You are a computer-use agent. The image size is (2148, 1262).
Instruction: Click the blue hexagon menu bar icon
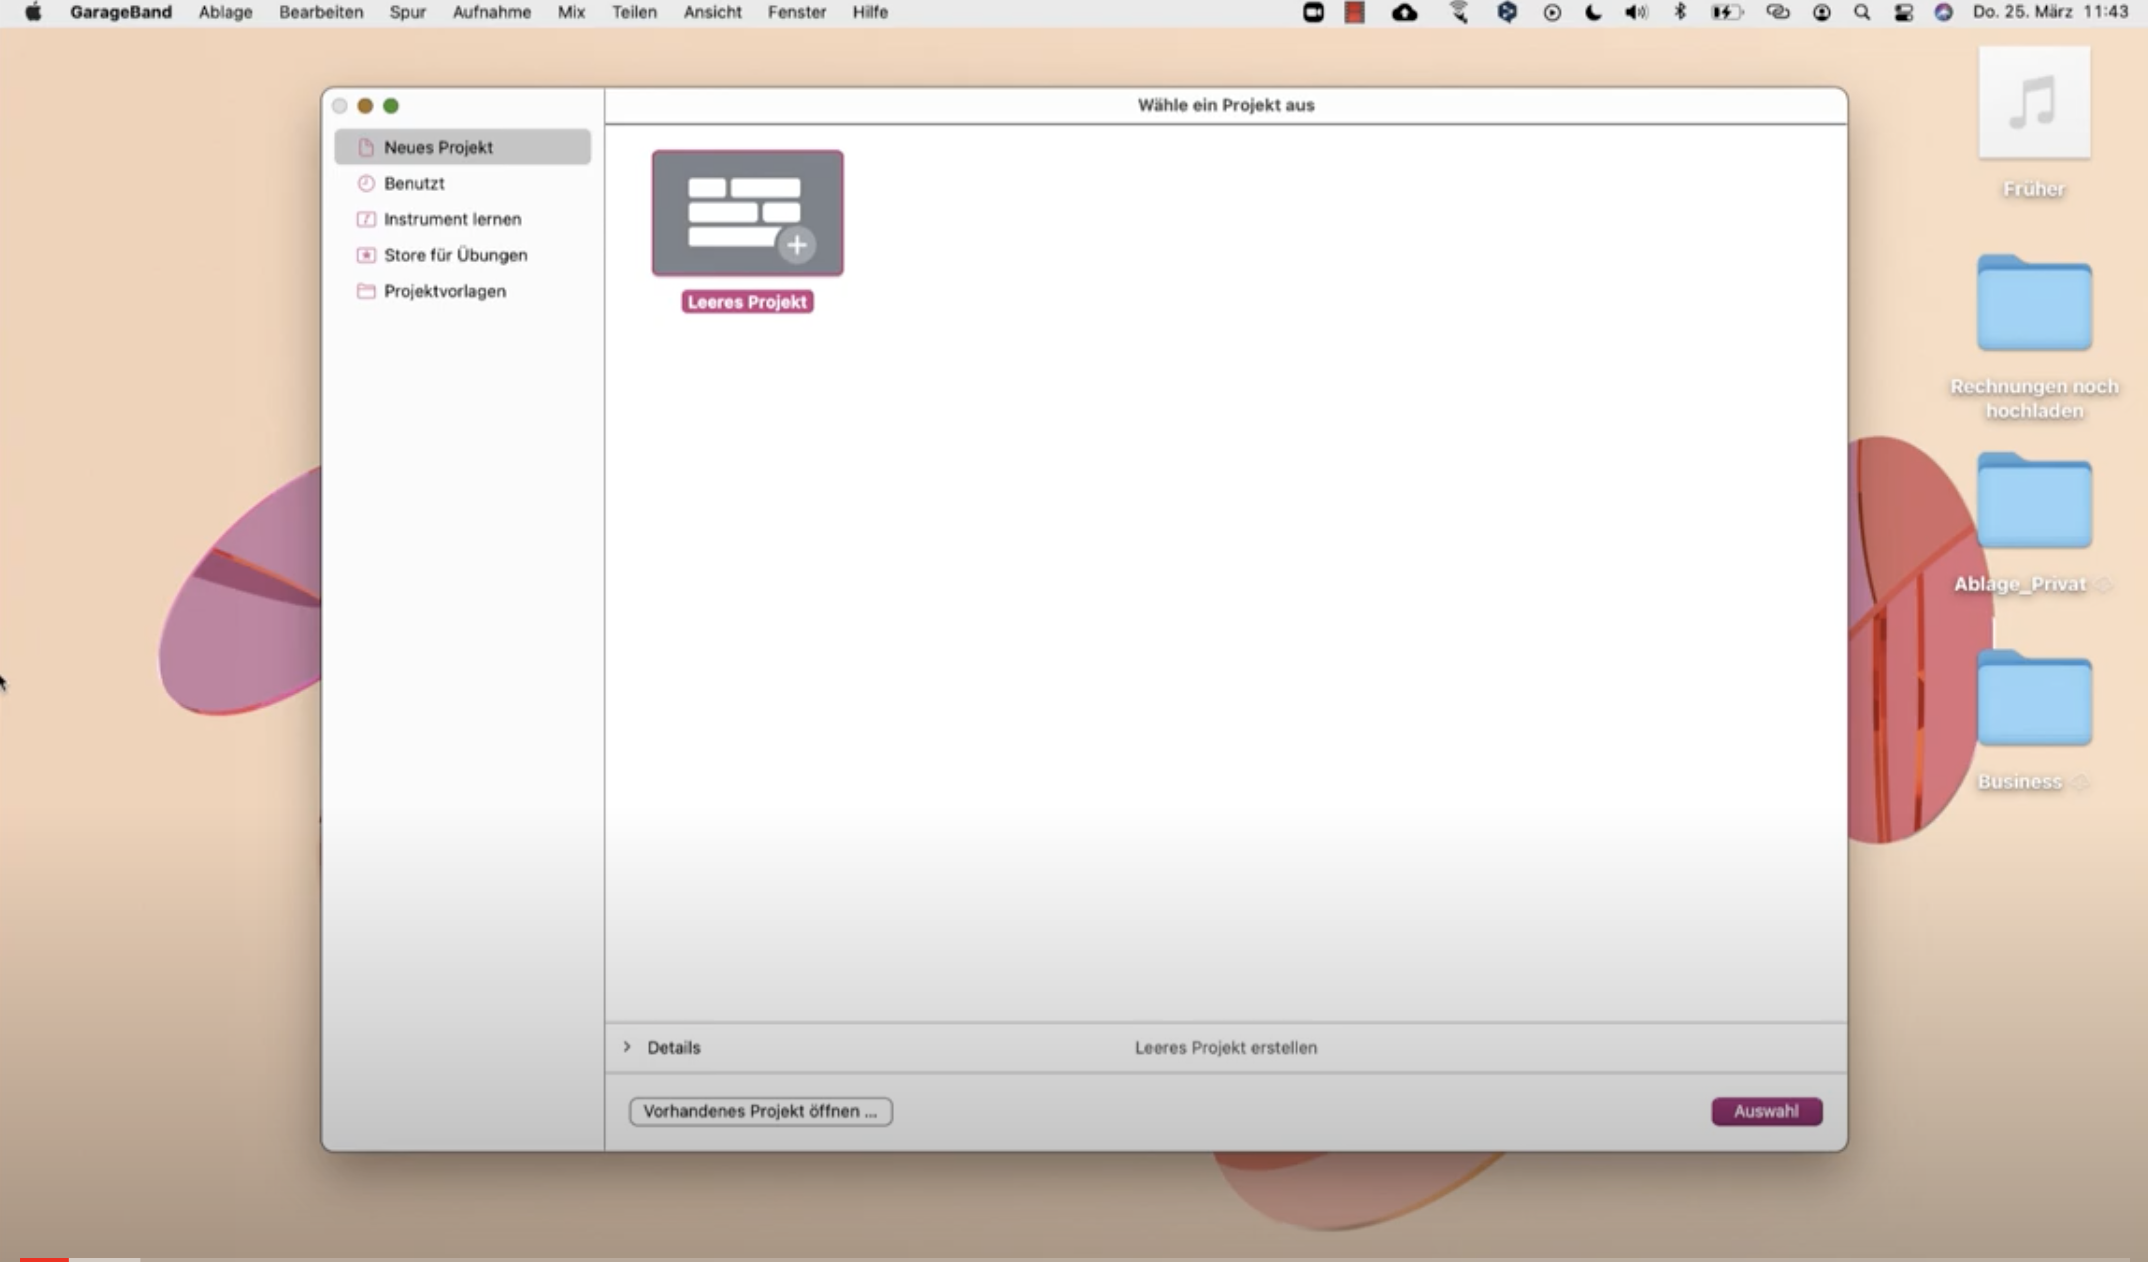[x=1506, y=12]
